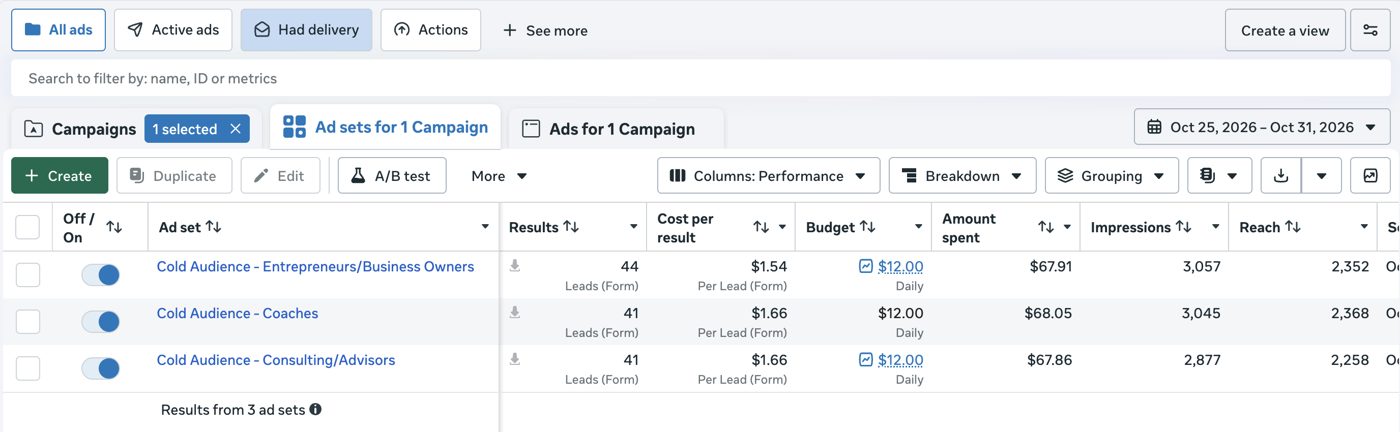Screen dimensions: 1400x432
Task: Clear the 1 selected campaign filter X
Action: tap(235, 129)
